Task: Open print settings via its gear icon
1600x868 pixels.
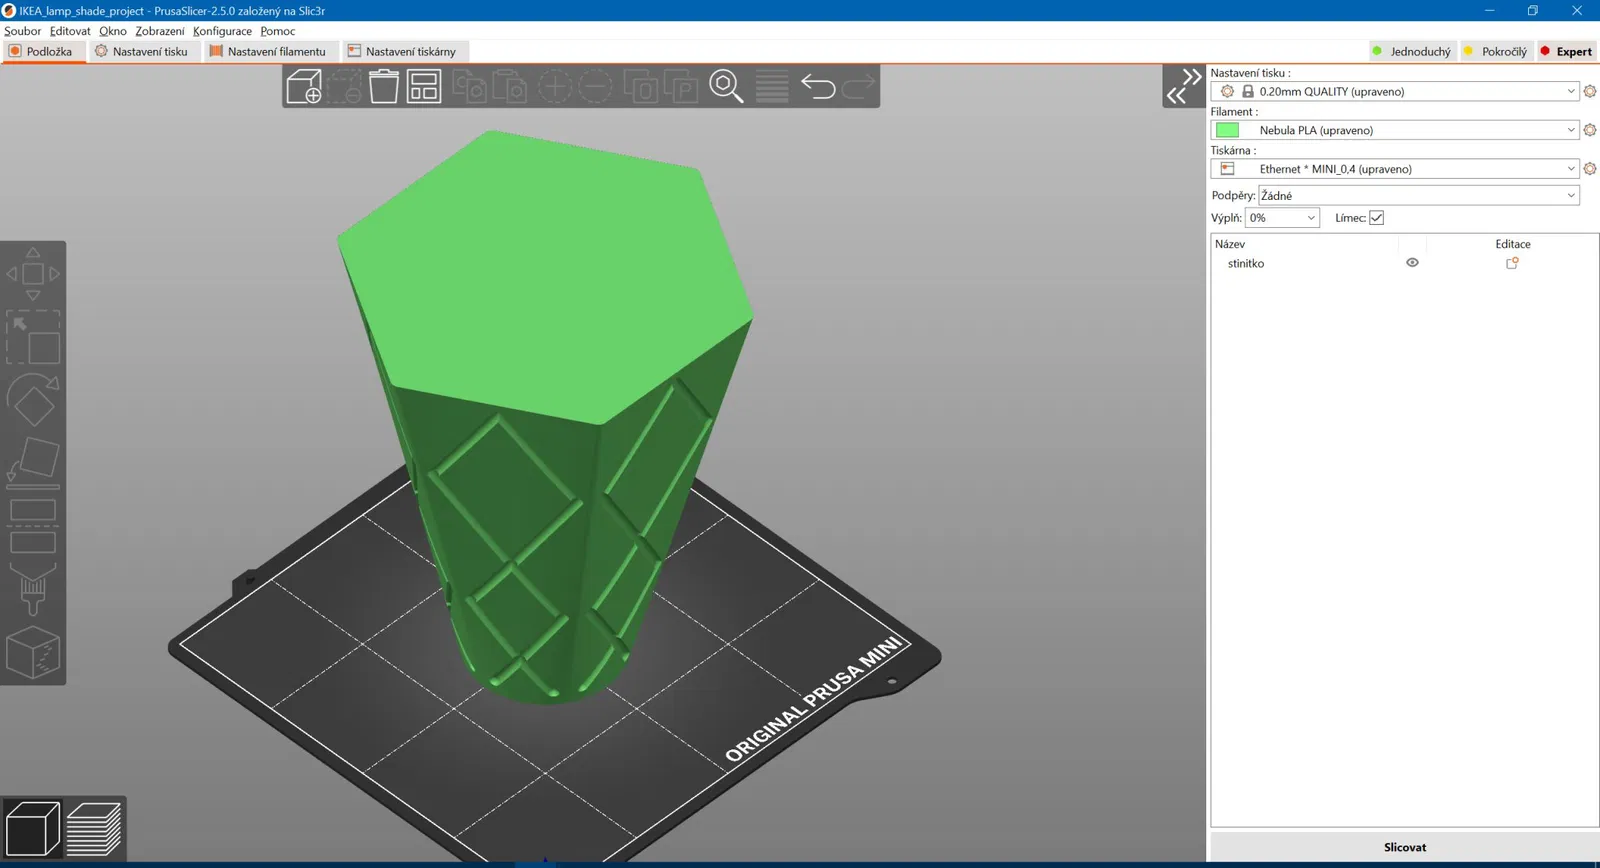Action: [x=1590, y=91]
